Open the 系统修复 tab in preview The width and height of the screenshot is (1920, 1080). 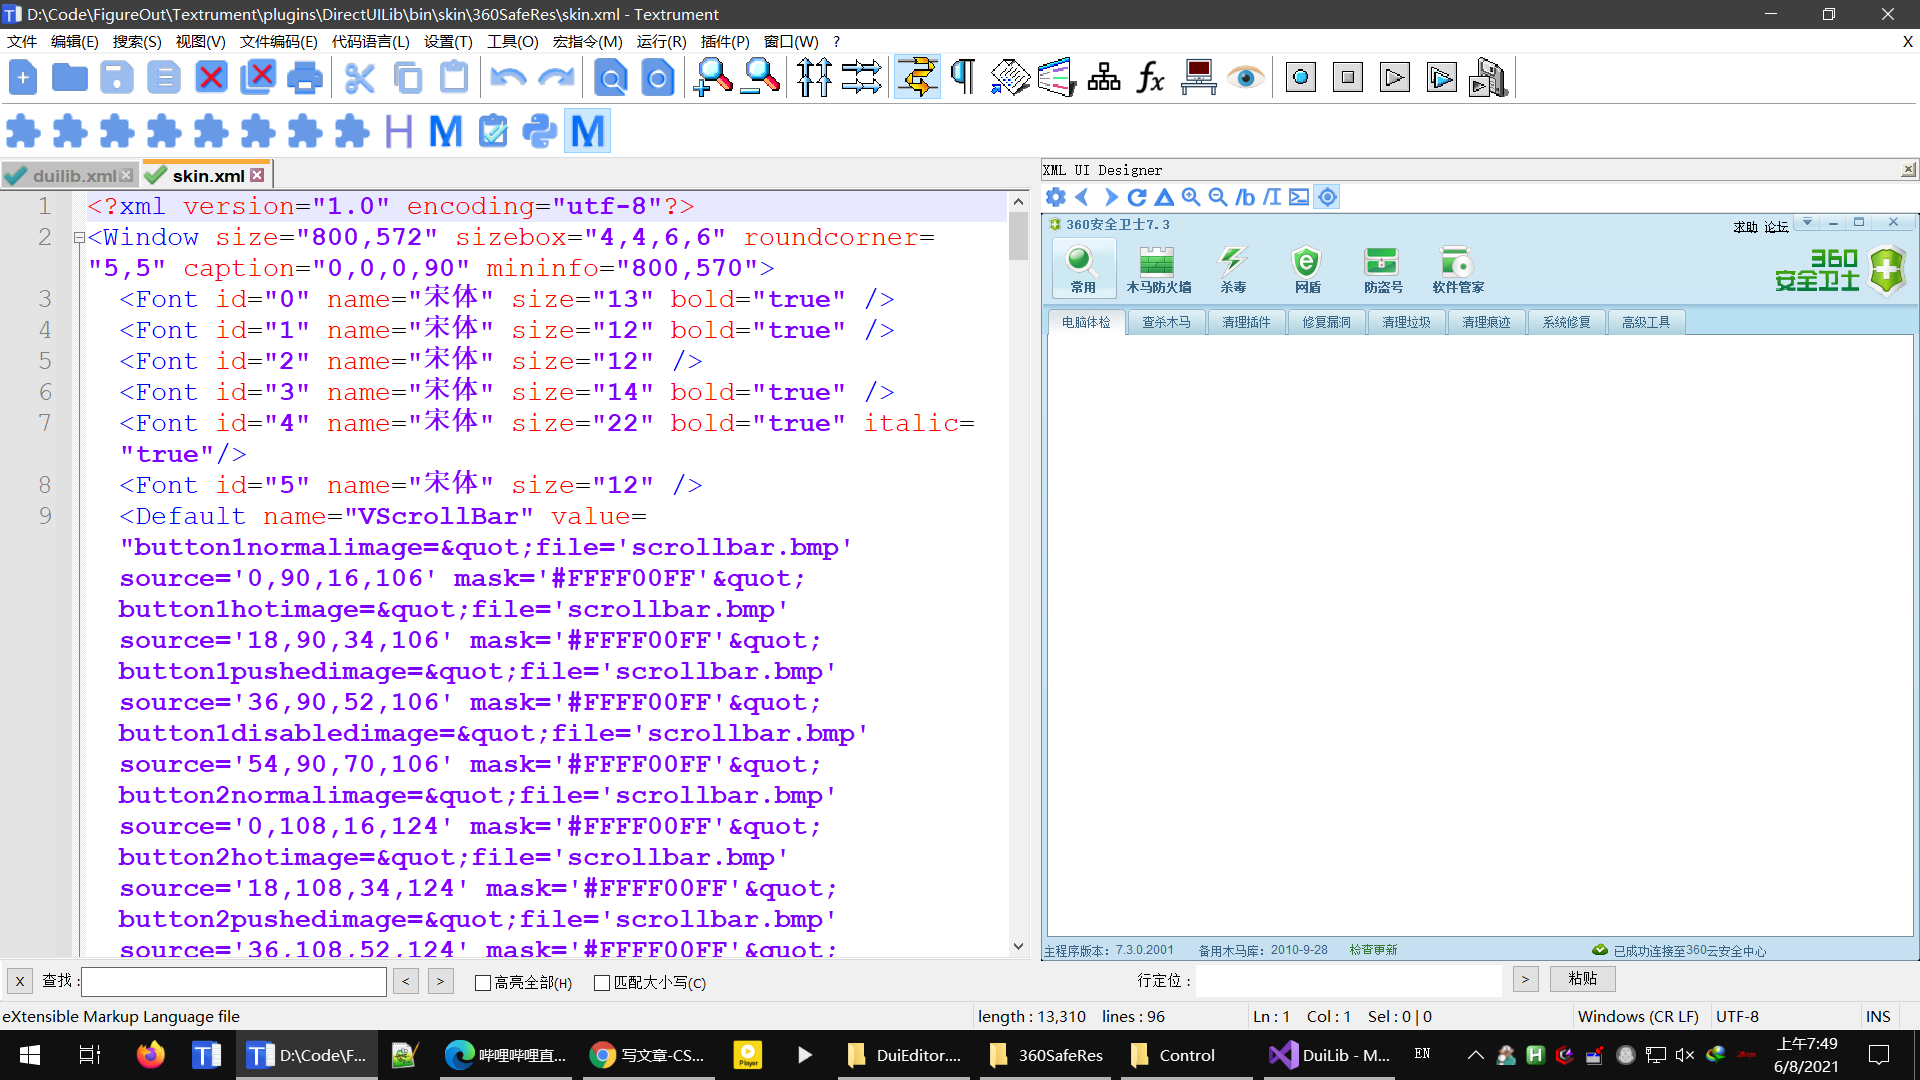[x=1566, y=322]
